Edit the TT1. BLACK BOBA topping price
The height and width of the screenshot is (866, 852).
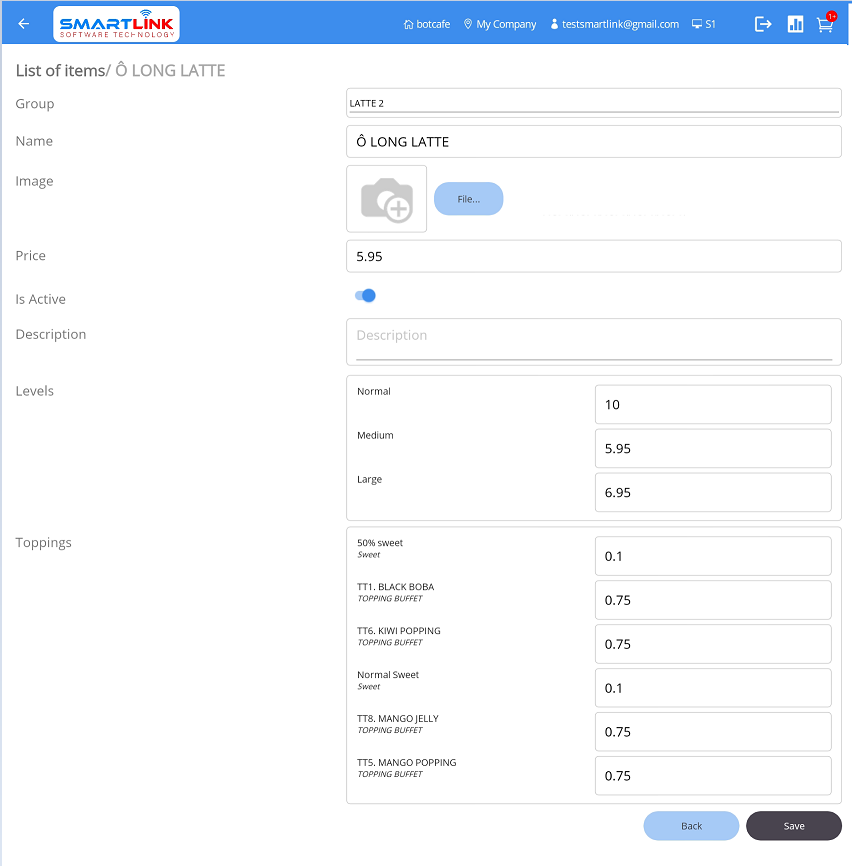(712, 600)
